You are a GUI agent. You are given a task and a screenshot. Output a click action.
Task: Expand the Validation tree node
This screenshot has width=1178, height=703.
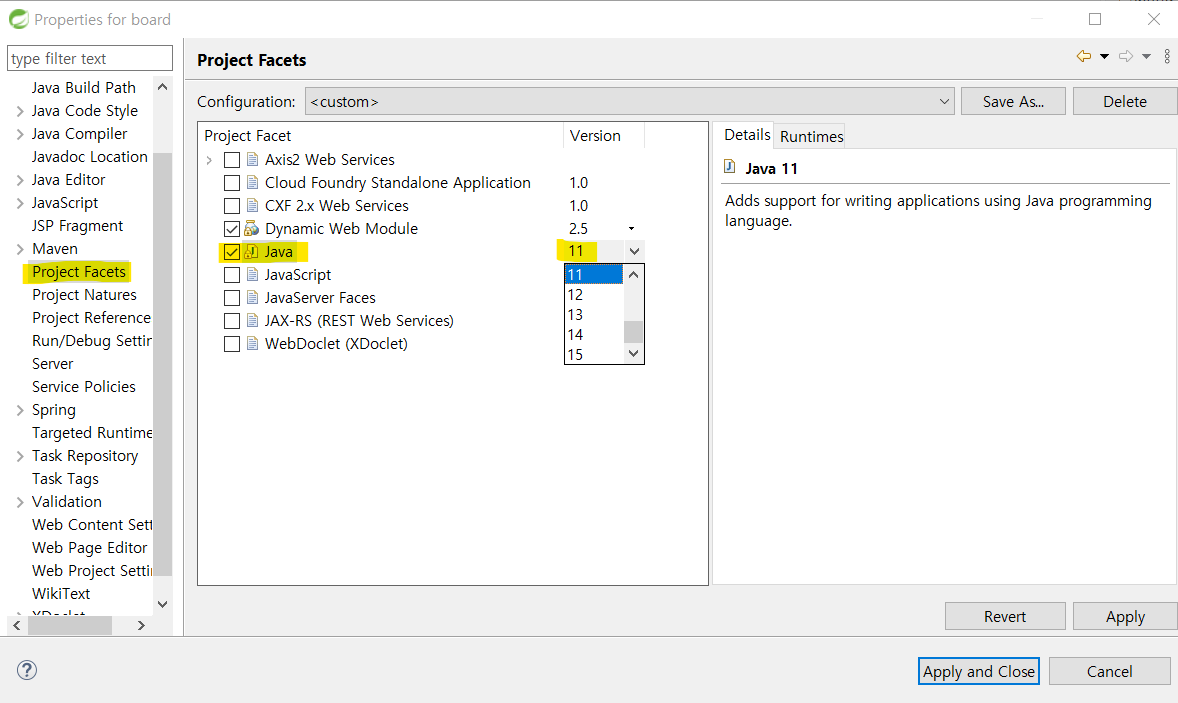click(20, 502)
